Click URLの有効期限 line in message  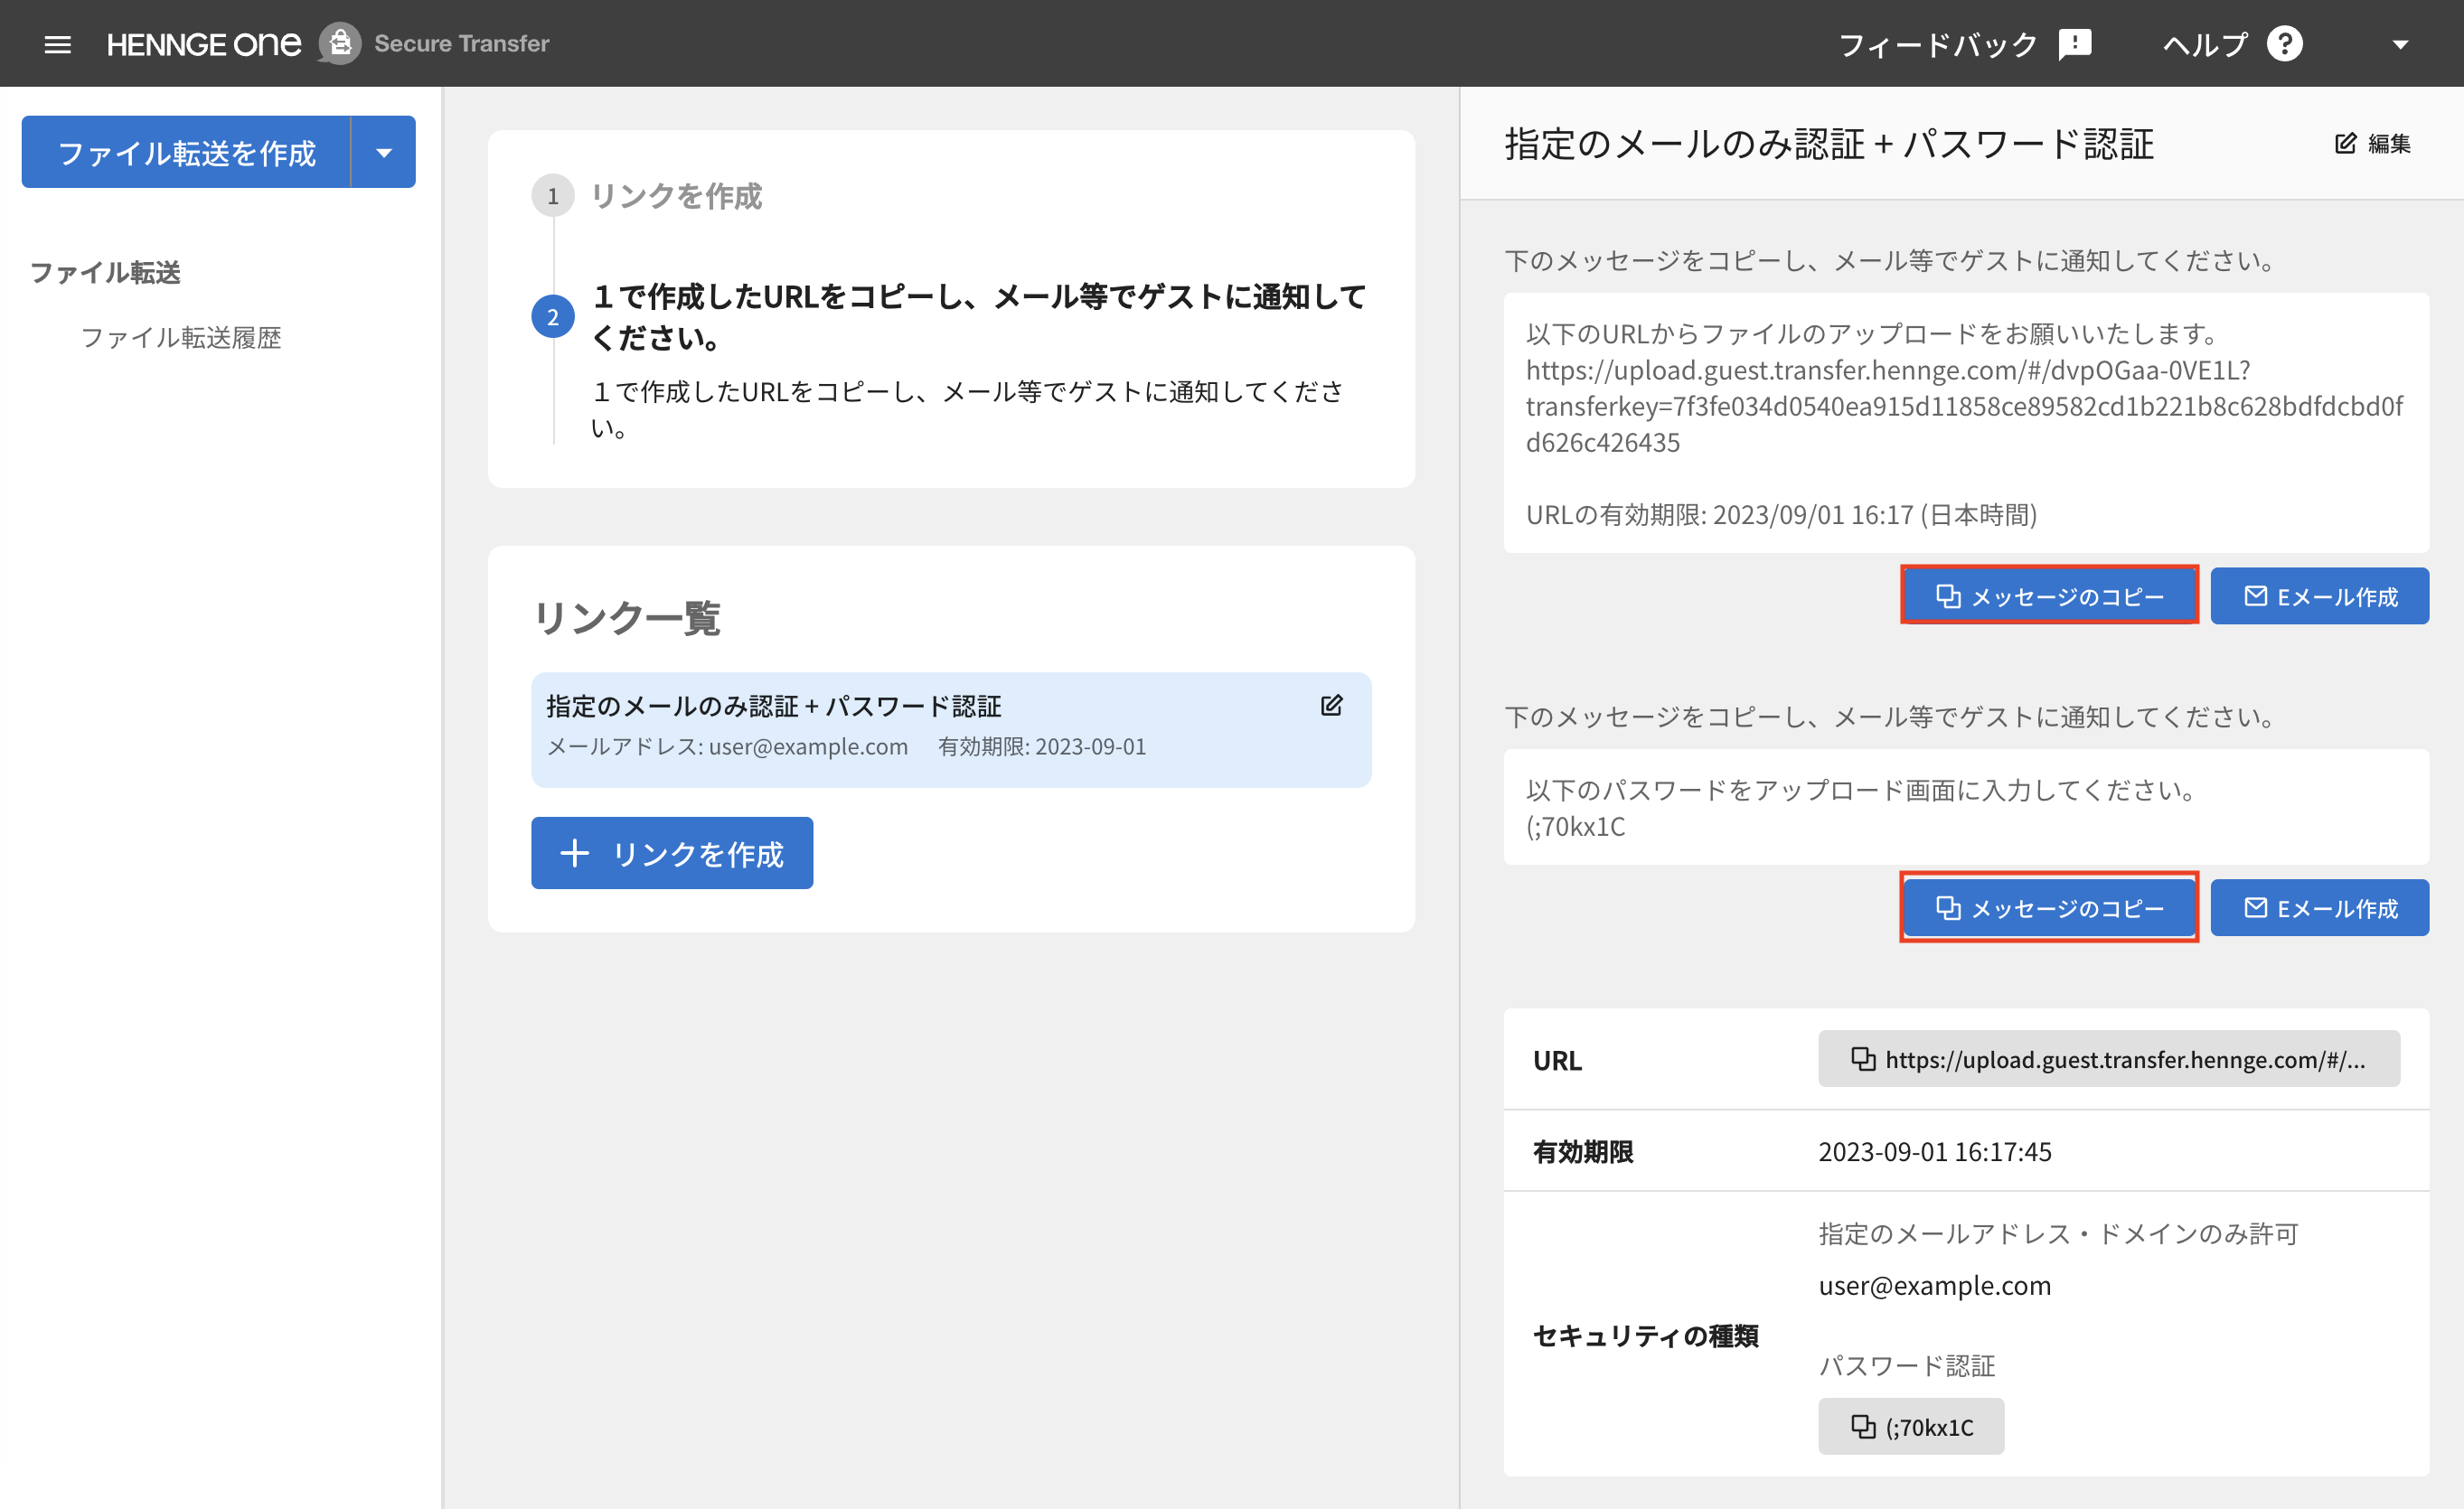click(1781, 515)
